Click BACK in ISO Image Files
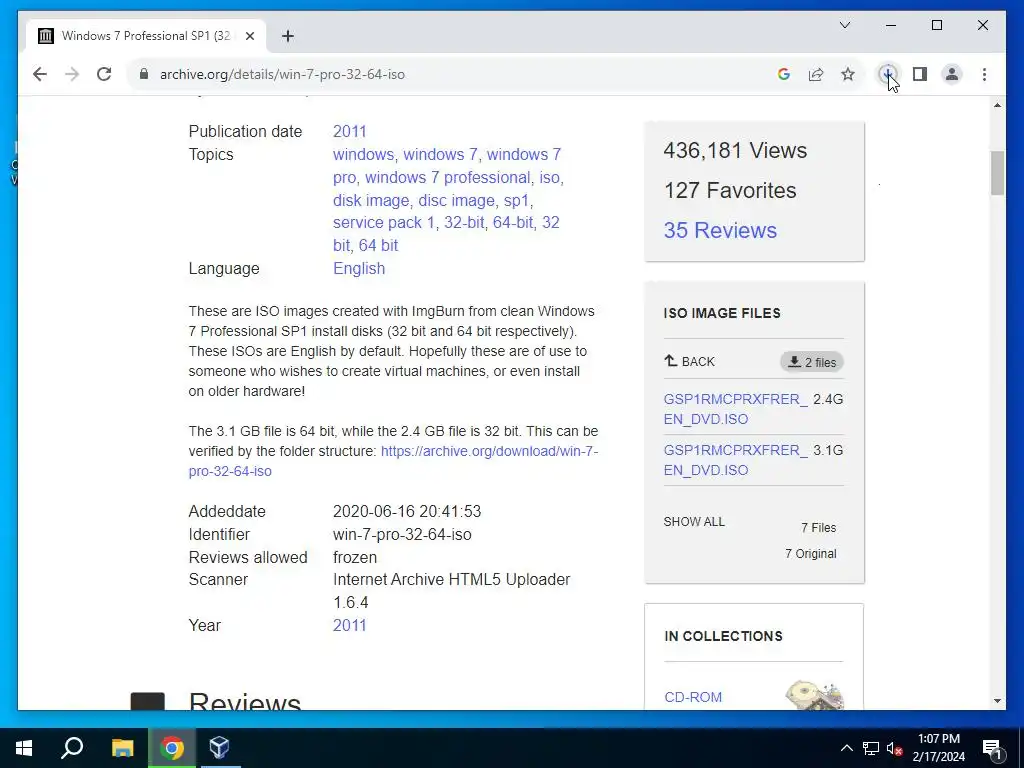 click(x=690, y=361)
